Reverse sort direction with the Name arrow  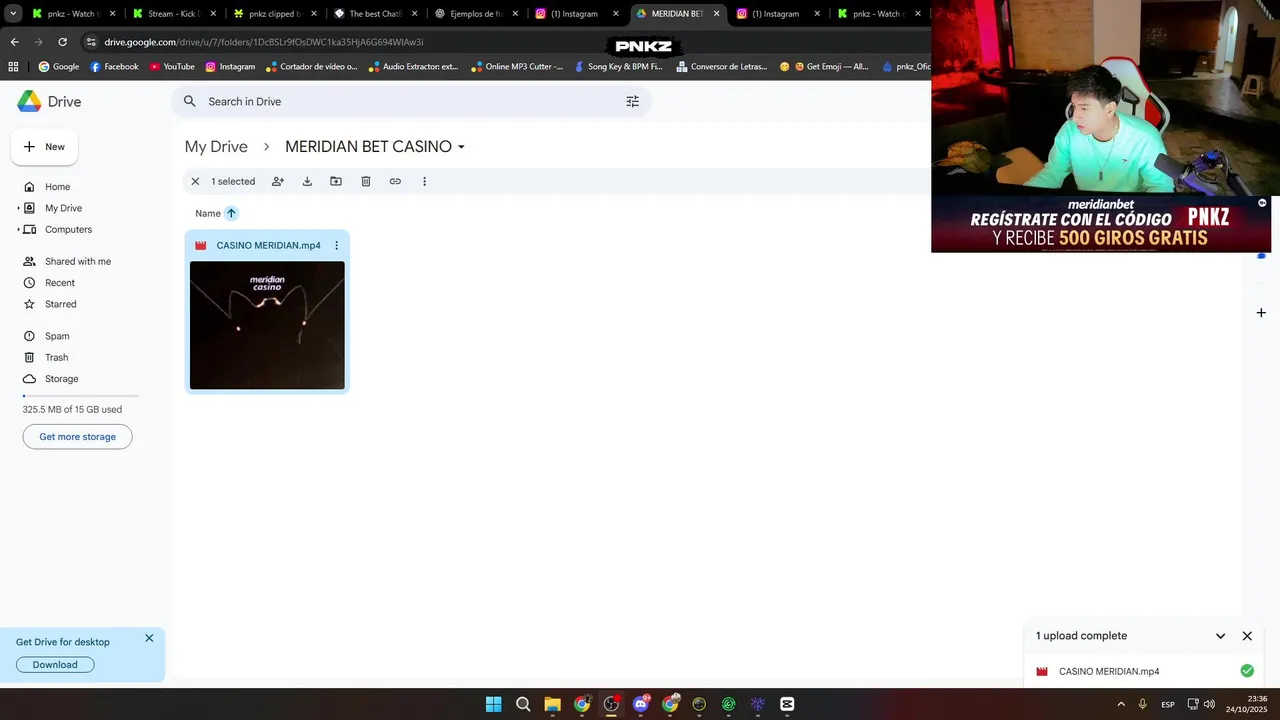click(x=231, y=213)
